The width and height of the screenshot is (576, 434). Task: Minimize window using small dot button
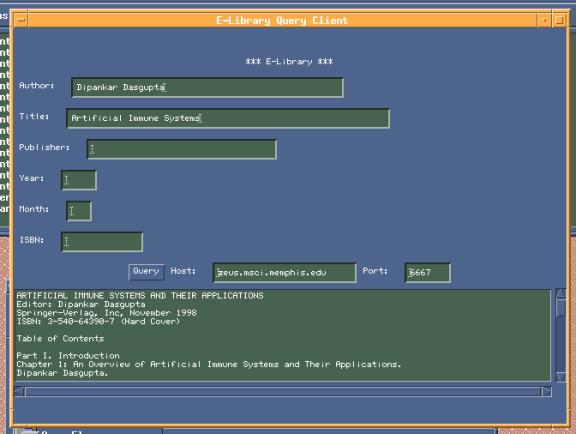(x=545, y=20)
